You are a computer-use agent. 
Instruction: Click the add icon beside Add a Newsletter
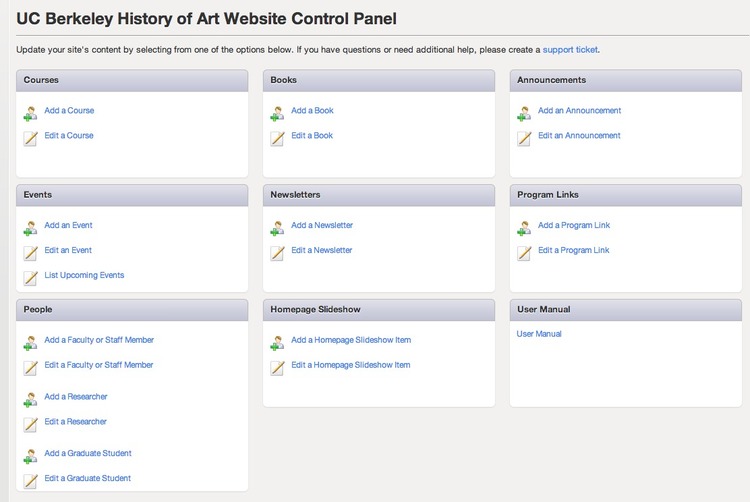point(277,229)
